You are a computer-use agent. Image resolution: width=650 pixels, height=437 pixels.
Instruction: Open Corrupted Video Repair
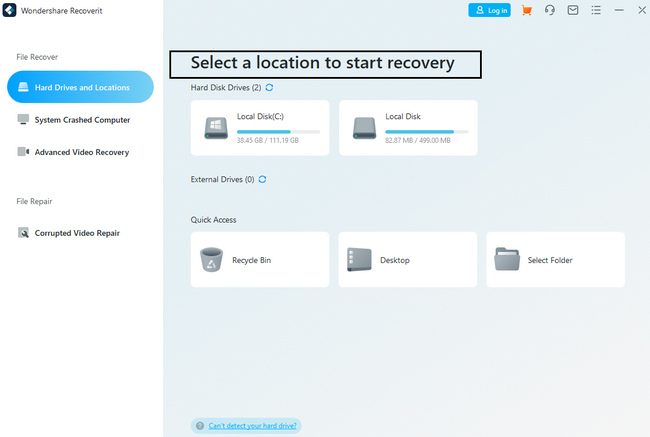pos(80,233)
